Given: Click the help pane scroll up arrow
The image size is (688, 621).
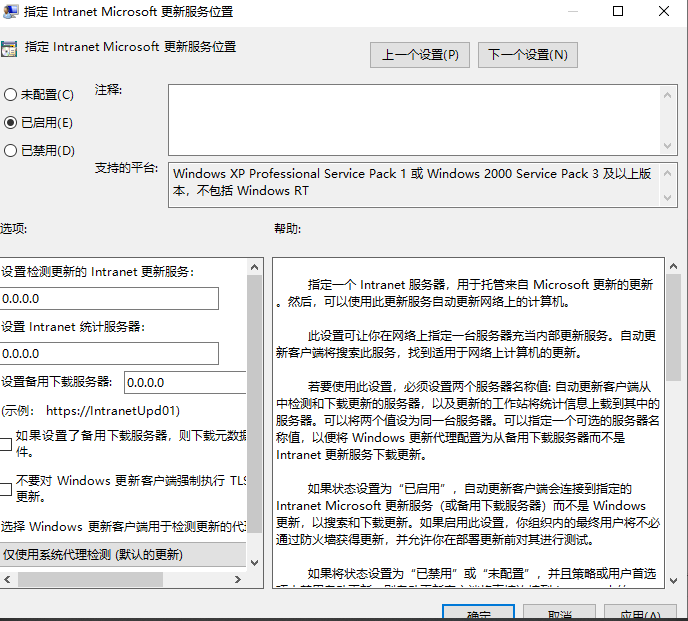Looking at the screenshot, I should tap(674, 266).
